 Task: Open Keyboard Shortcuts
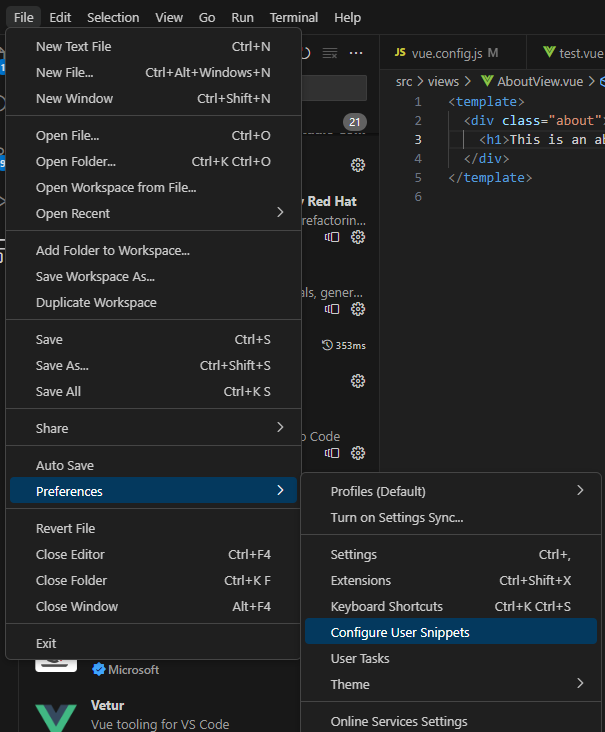451,606
